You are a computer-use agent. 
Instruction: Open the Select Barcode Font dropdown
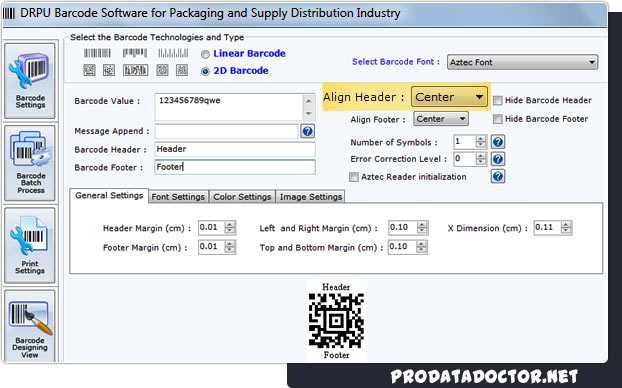[x=522, y=62]
